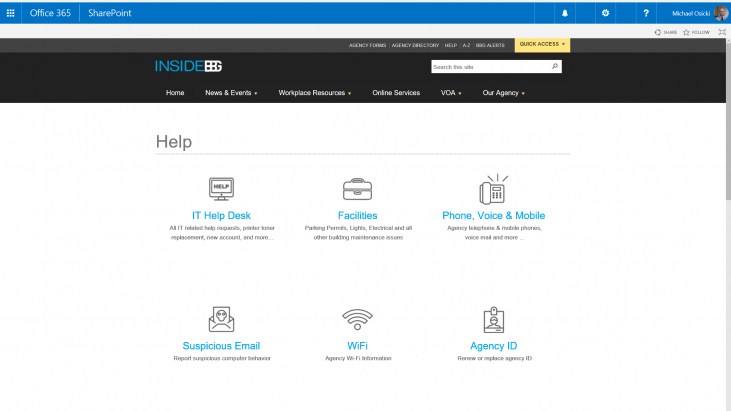Image resolution: width=731 pixels, height=411 pixels.
Task: Click the Office 365 header link
Action: 50,13
